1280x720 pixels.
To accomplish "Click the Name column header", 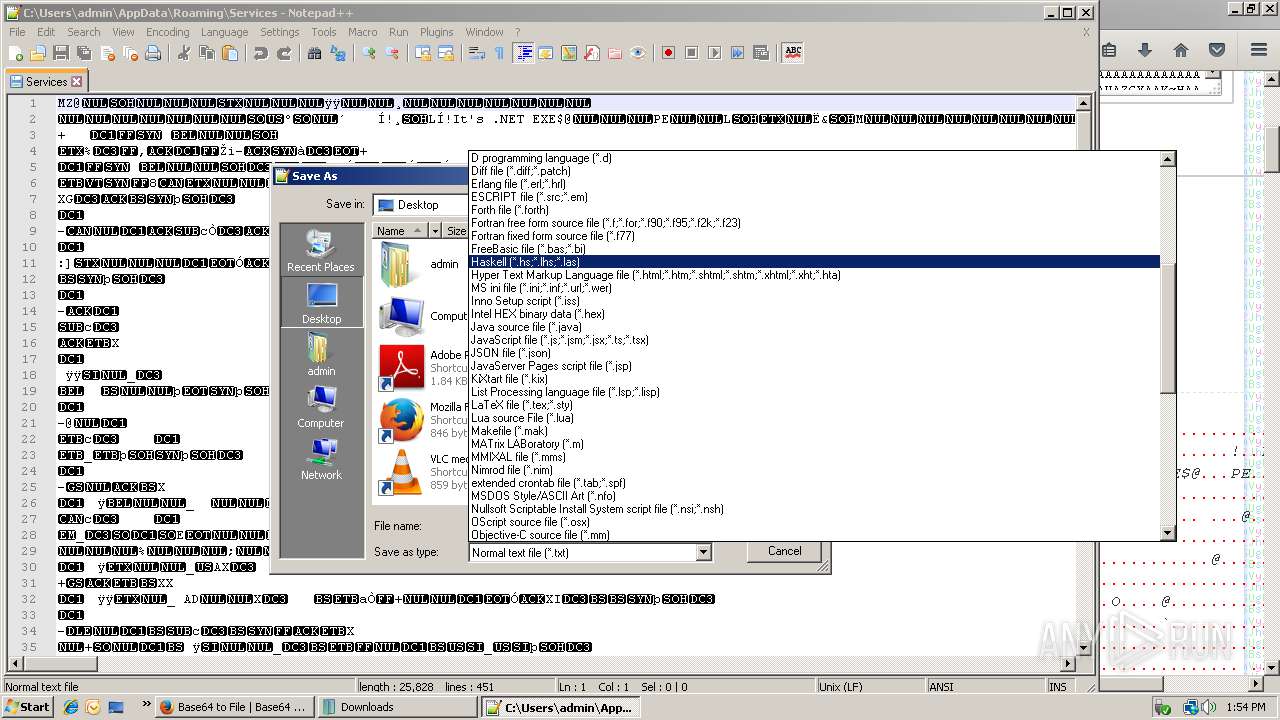I will pyautogui.click(x=400, y=231).
